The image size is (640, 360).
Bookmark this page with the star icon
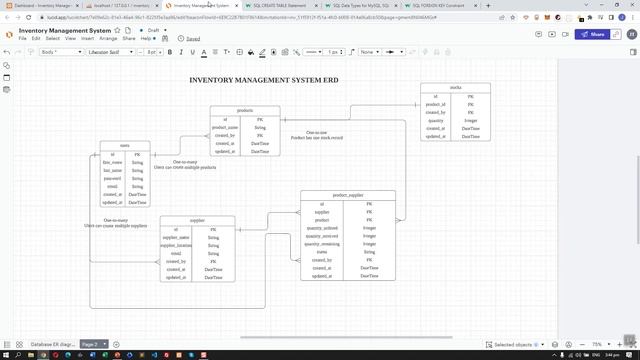(513, 18)
